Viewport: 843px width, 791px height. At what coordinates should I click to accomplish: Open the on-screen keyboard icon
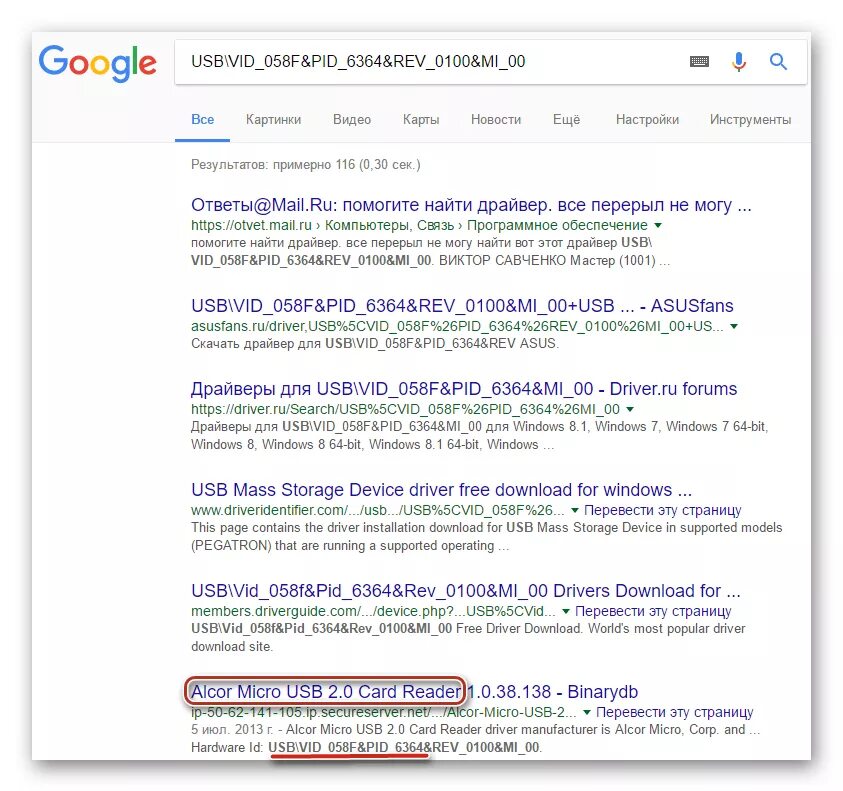pyautogui.click(x=699, y=62)
